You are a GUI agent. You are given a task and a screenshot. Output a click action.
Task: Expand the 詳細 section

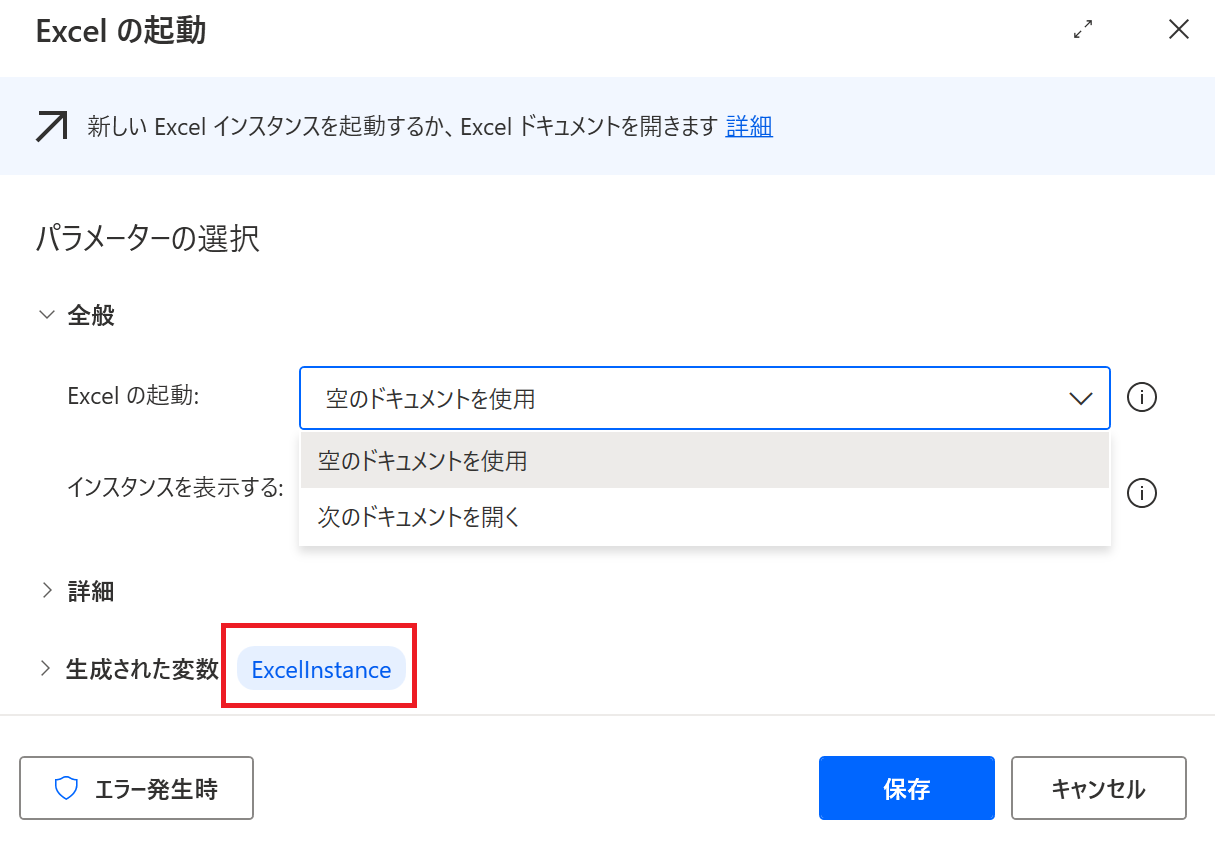click(46, 591)
